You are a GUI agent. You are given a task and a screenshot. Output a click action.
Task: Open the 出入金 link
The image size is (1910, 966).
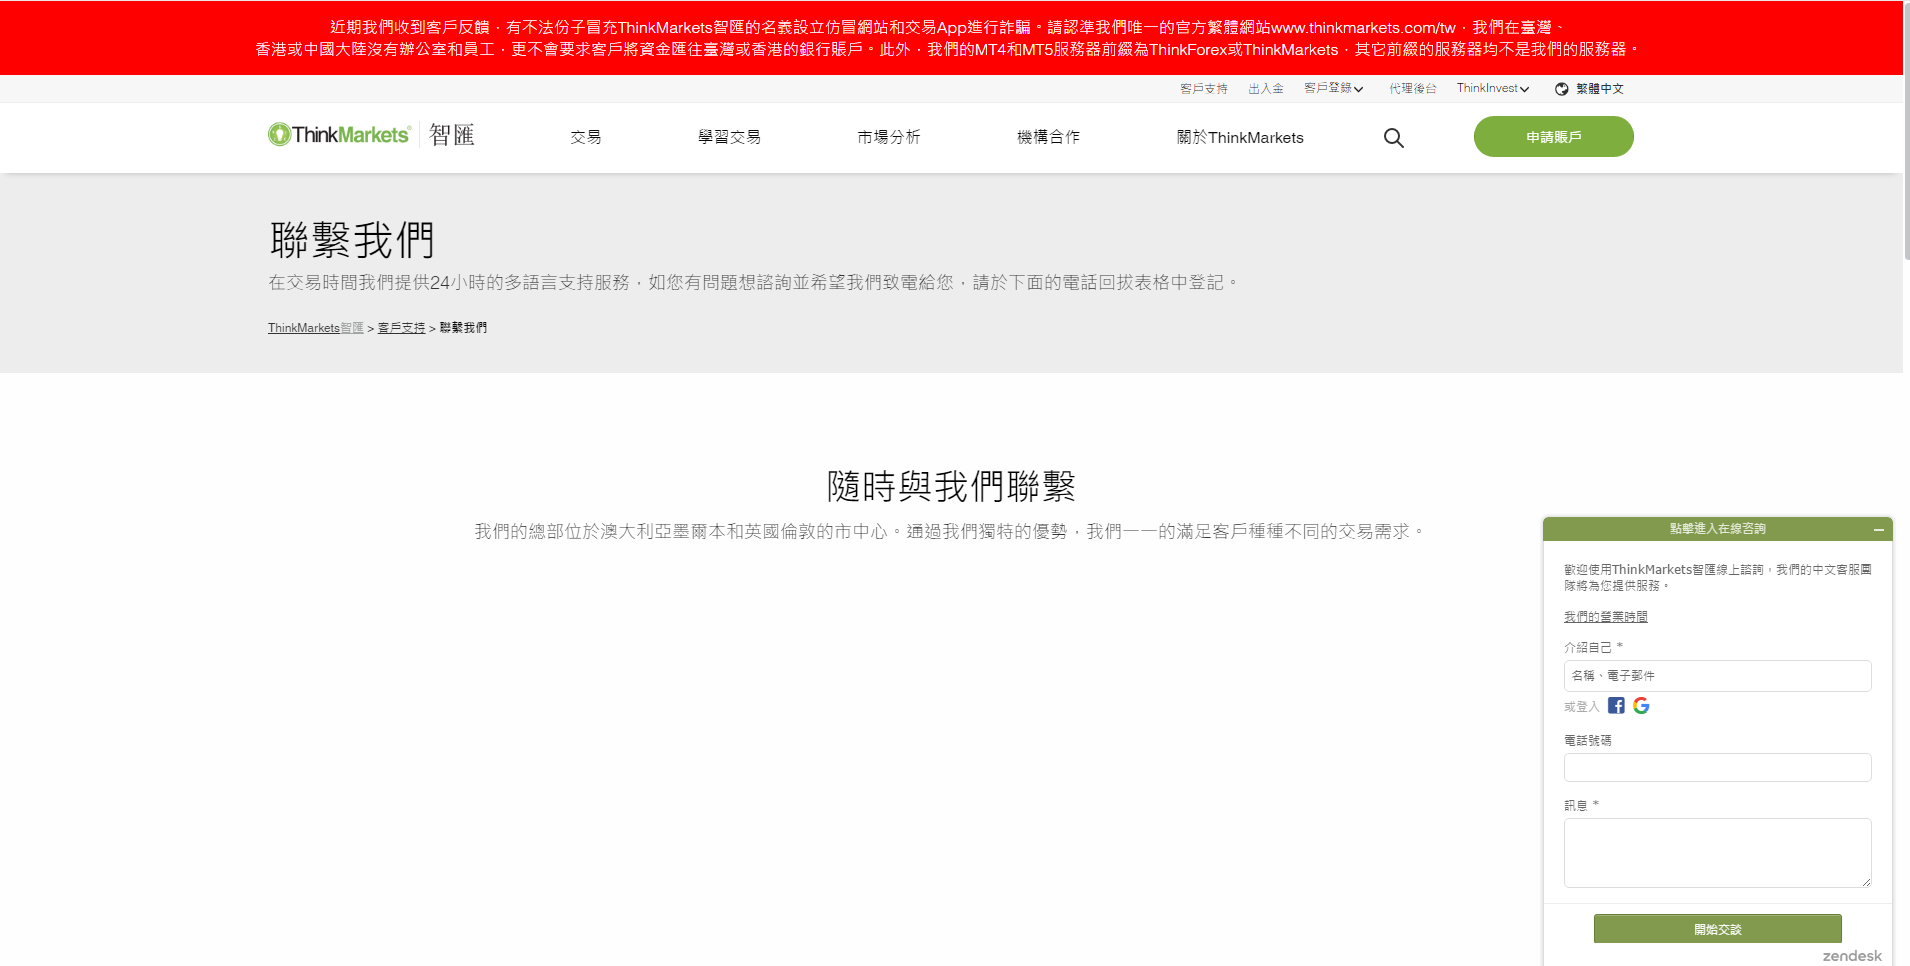(x=1265, y=89)
